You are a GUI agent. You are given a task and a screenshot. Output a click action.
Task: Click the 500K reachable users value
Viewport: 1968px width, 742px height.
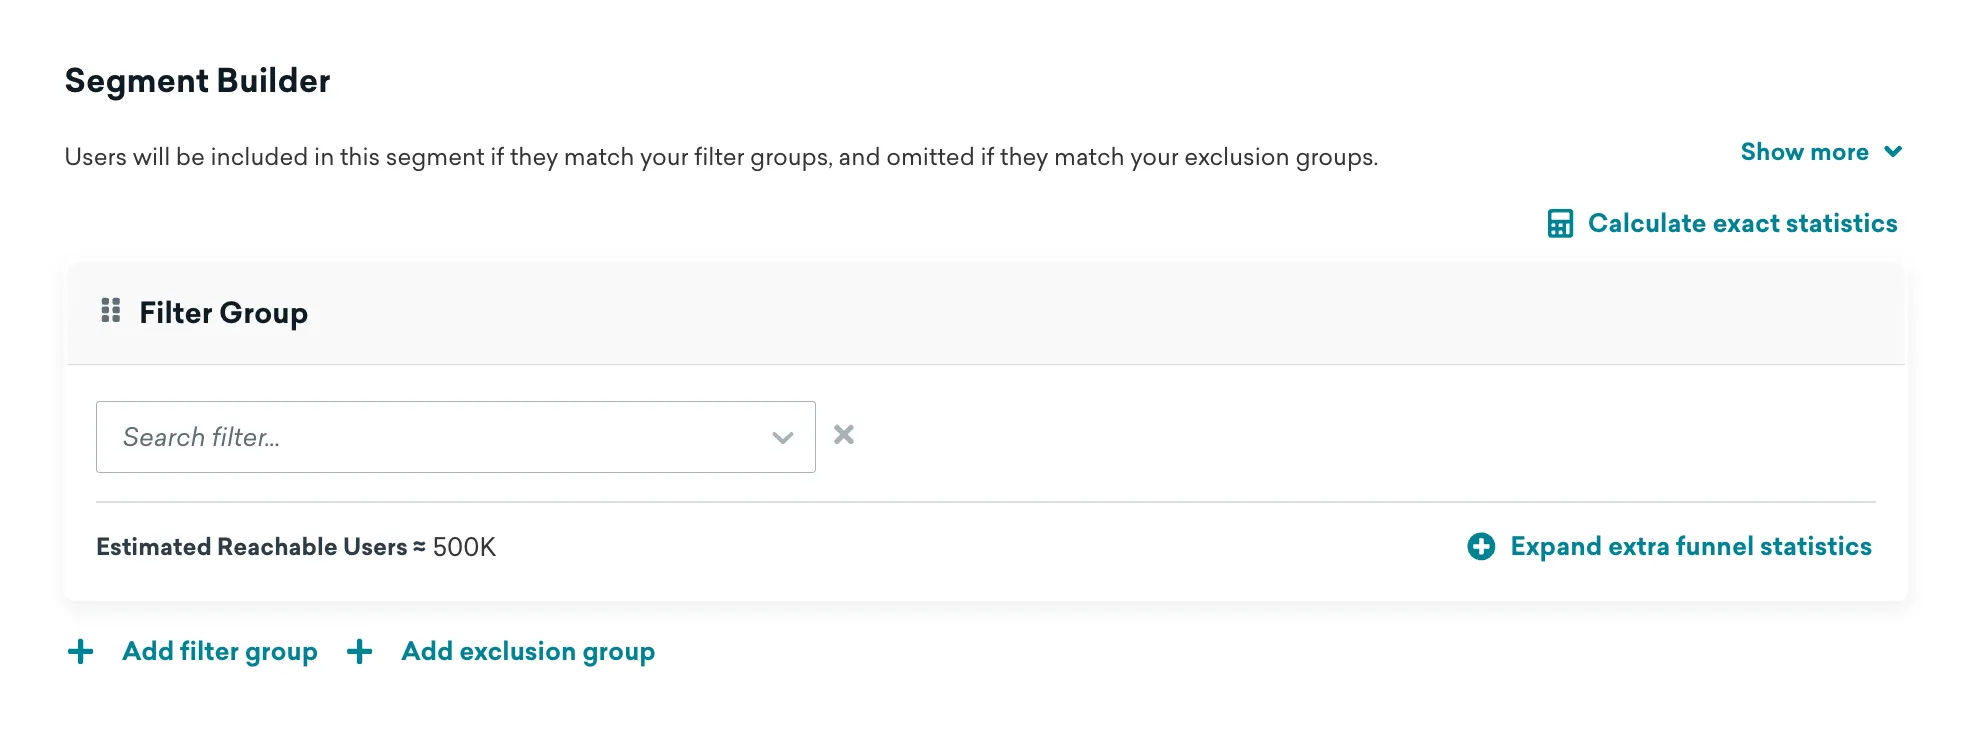pyautogui.click(x=464, y=547)
